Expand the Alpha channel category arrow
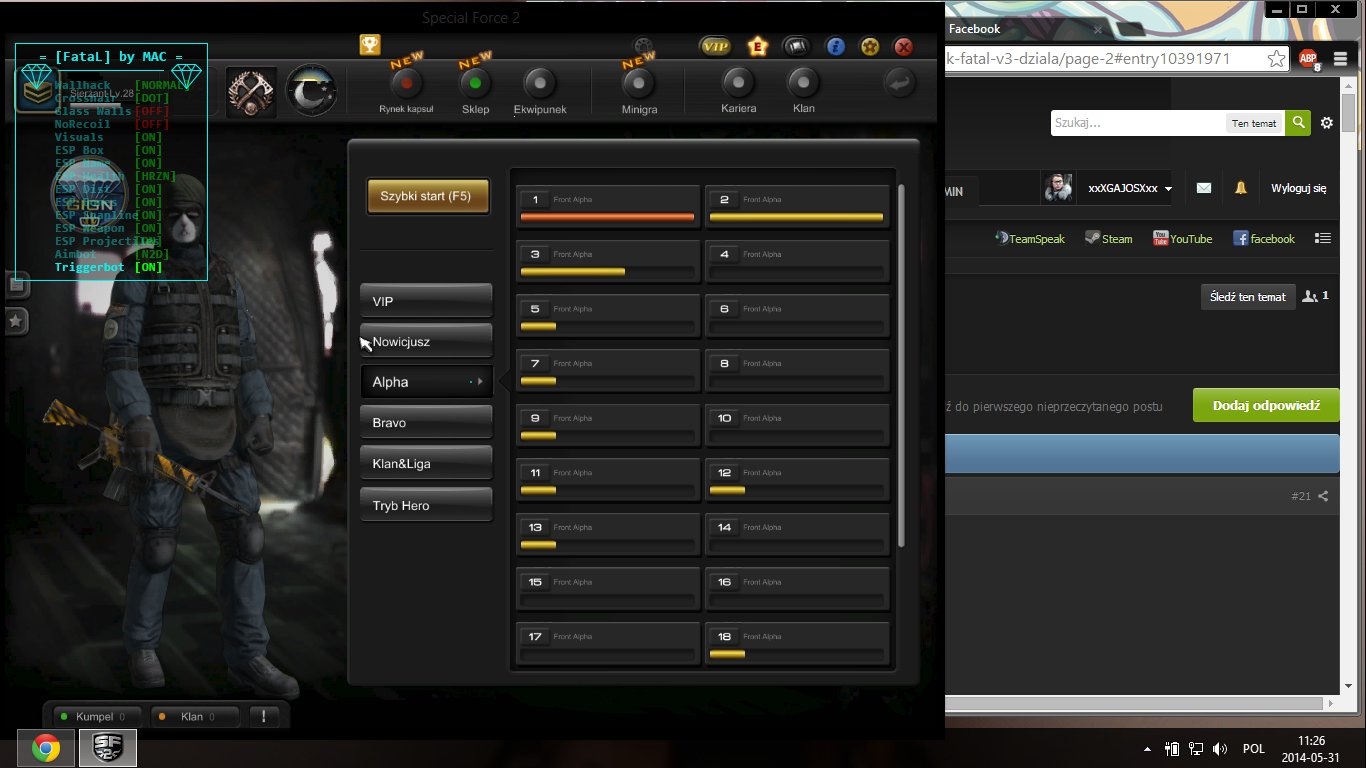1366x768 pixels. click(x=480, y=382)
